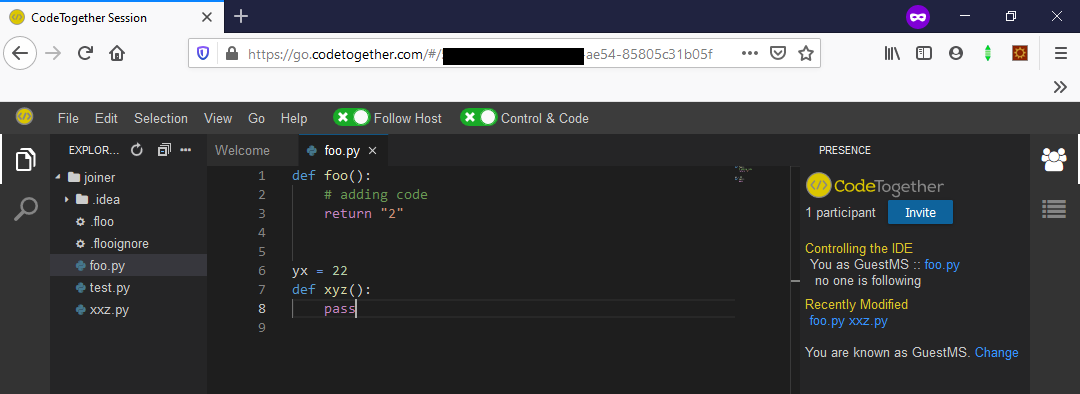This screenshot has height=394, width=1080.
Task: Click the tracking protection shield icon
Action: 203,53
